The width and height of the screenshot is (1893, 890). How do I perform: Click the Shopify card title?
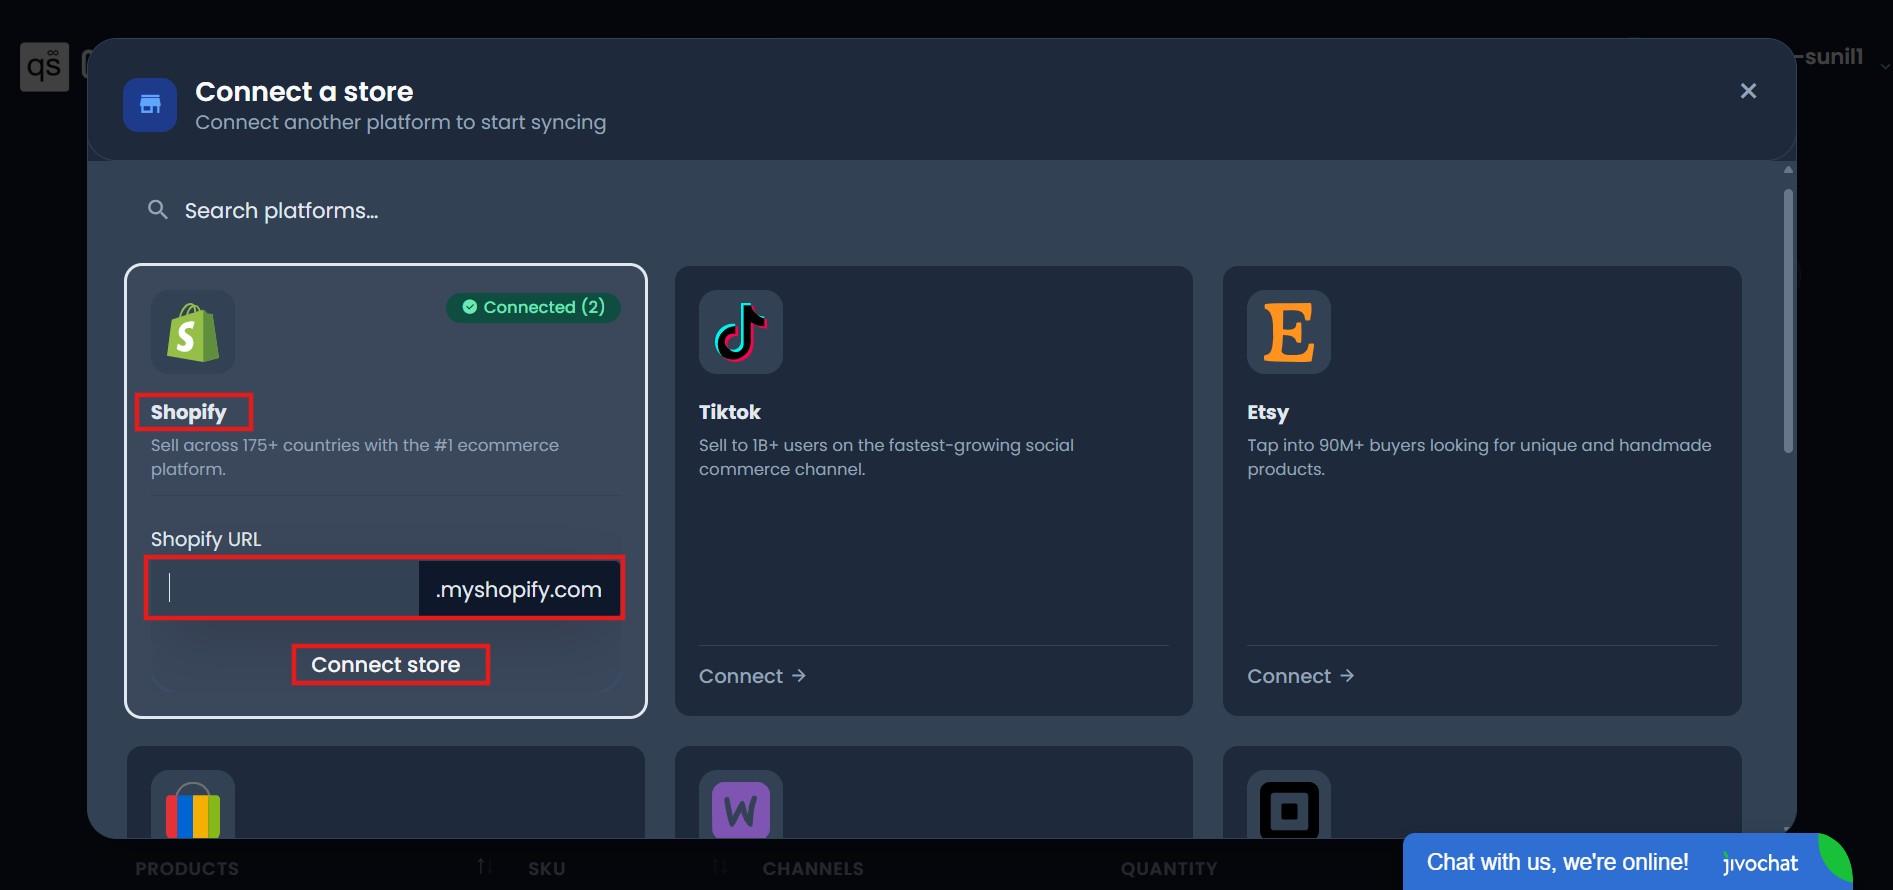(x=189, y=412)
